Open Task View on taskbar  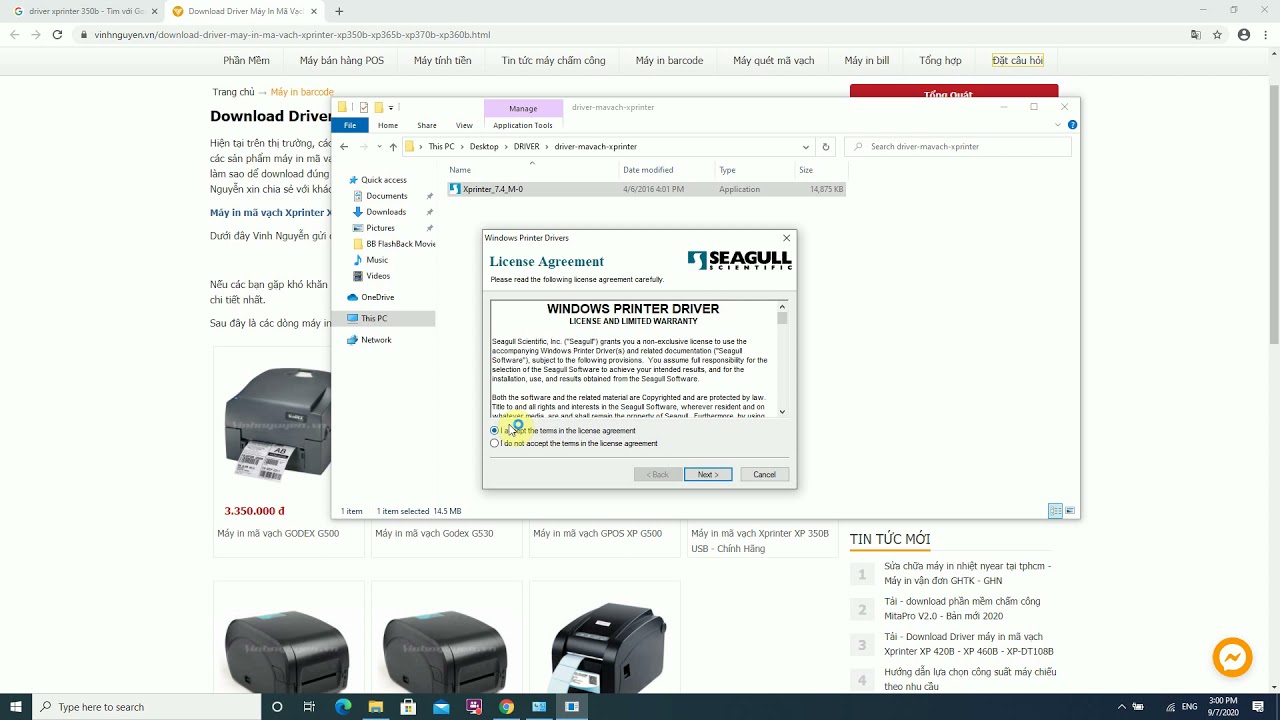click(309, 707)
